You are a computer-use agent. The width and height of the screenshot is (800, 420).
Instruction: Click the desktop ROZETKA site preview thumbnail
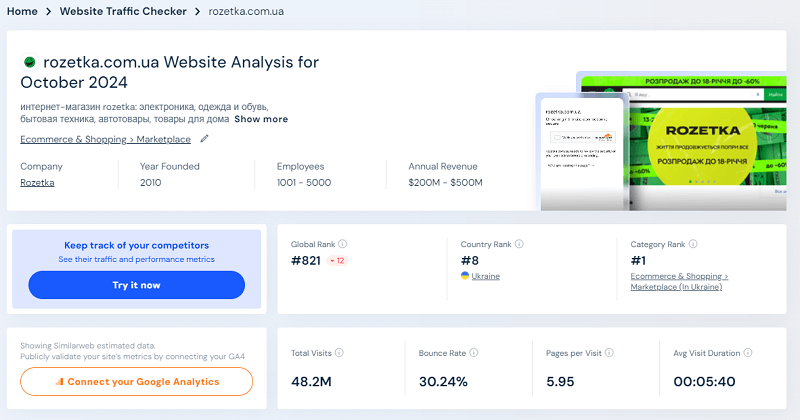click(x=707, y=140)
